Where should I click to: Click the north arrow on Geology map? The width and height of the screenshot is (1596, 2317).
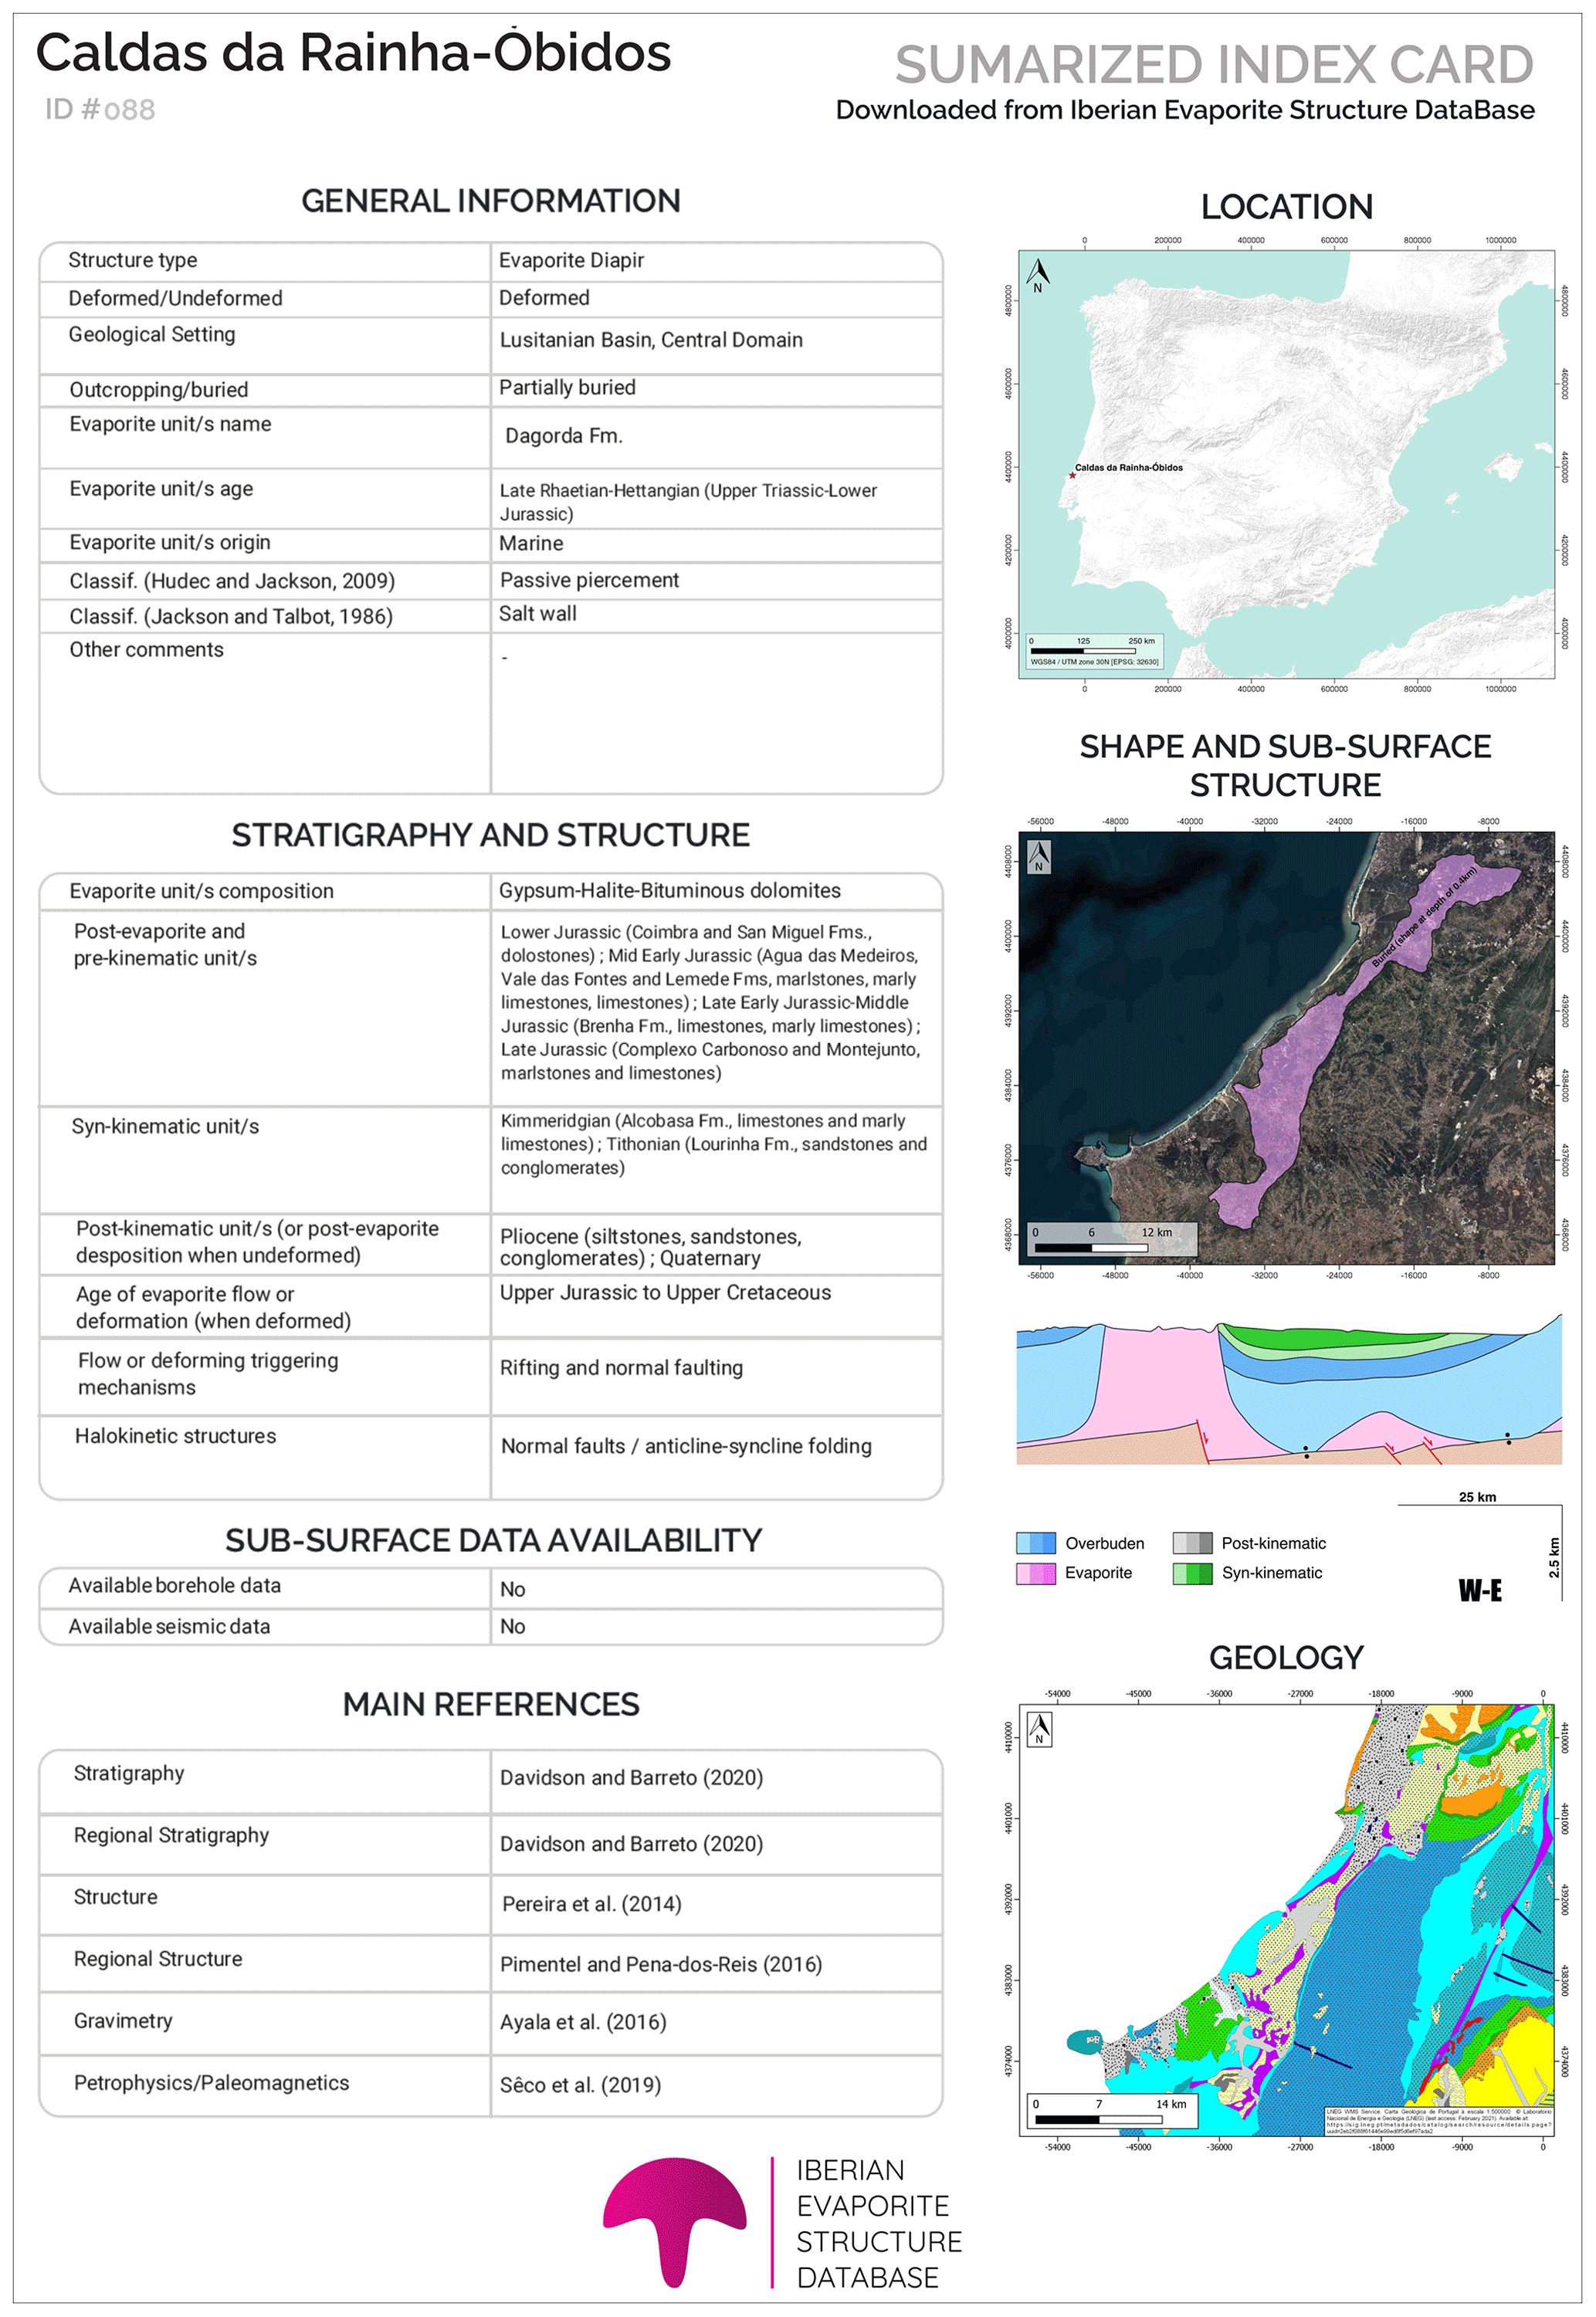1039,1729
